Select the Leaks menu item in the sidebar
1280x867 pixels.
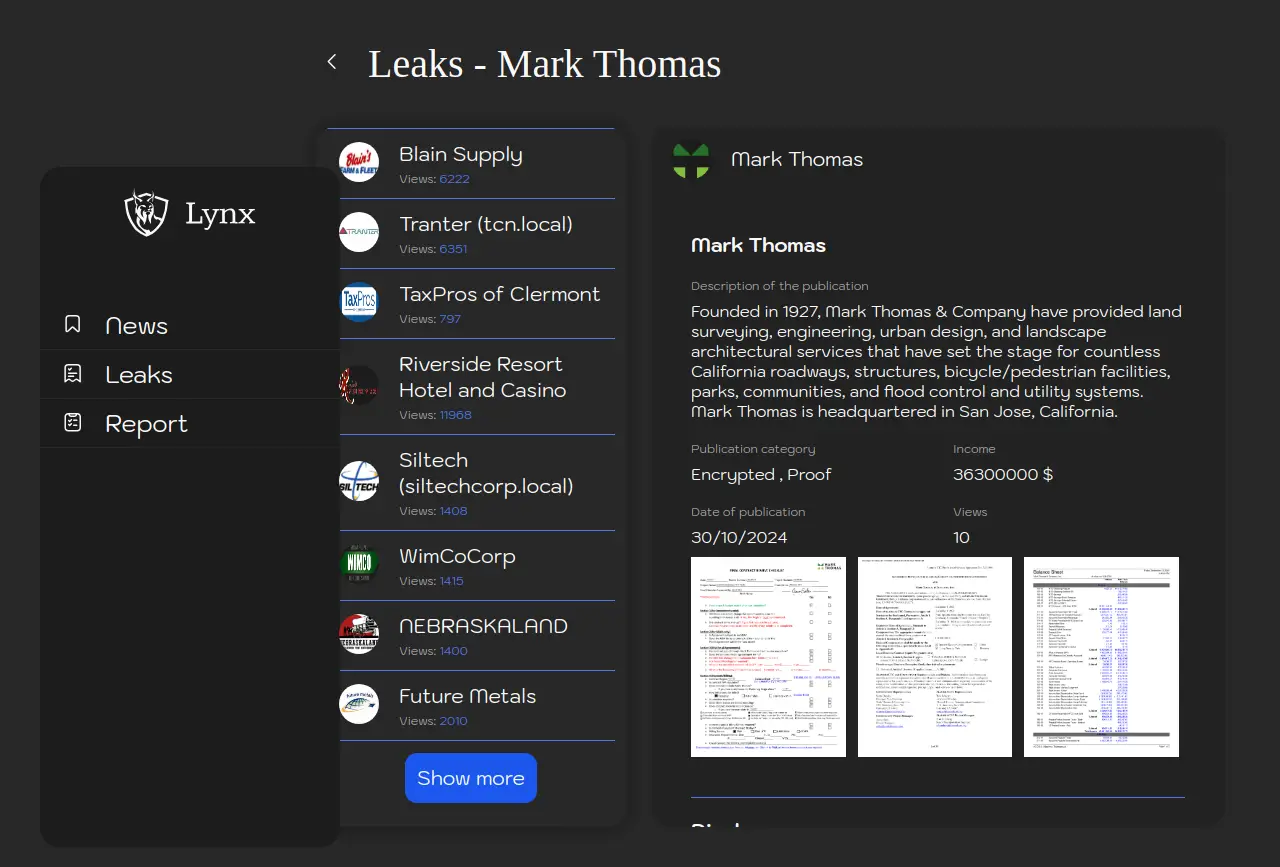139,375
